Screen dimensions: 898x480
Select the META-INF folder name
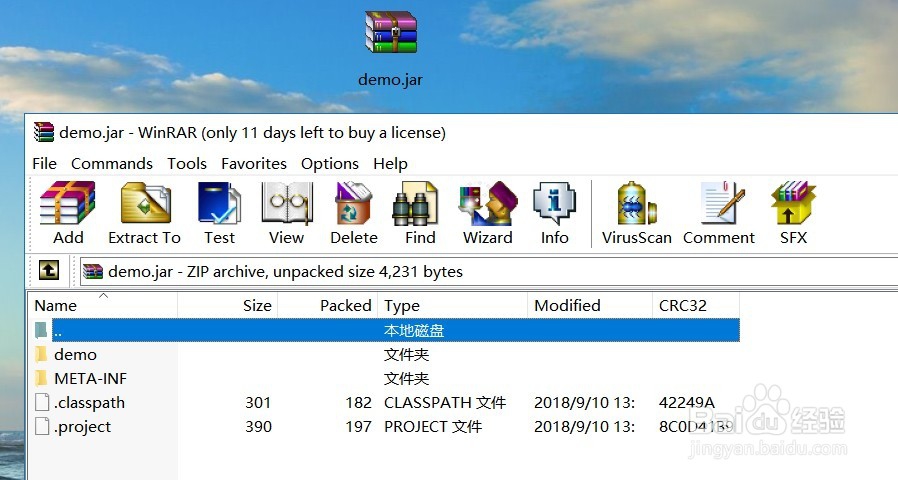(90, 379)
